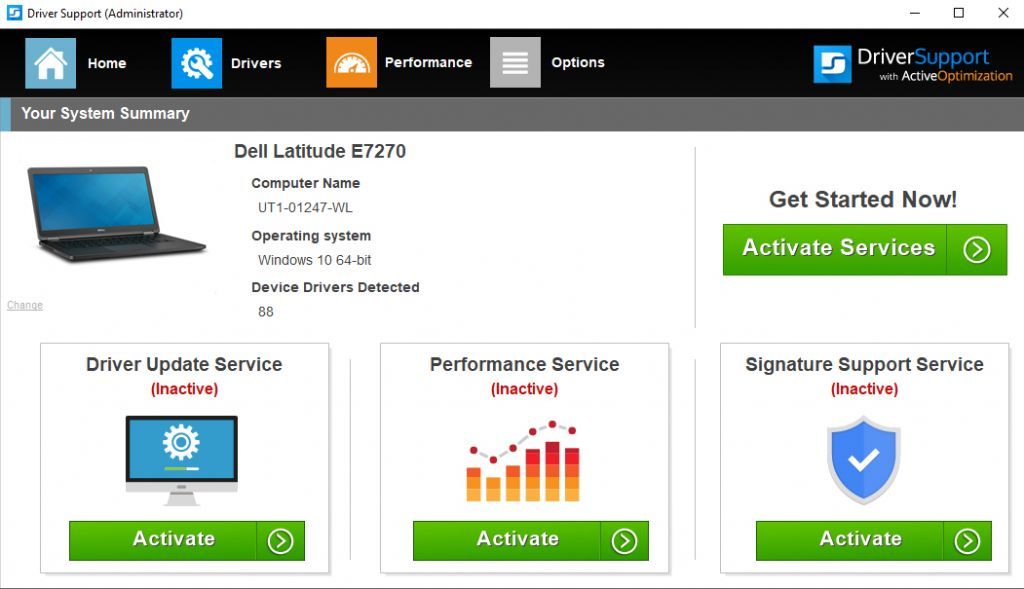Click the gray Options list icon
This screenshot has height=589, width=1024.
515,62
